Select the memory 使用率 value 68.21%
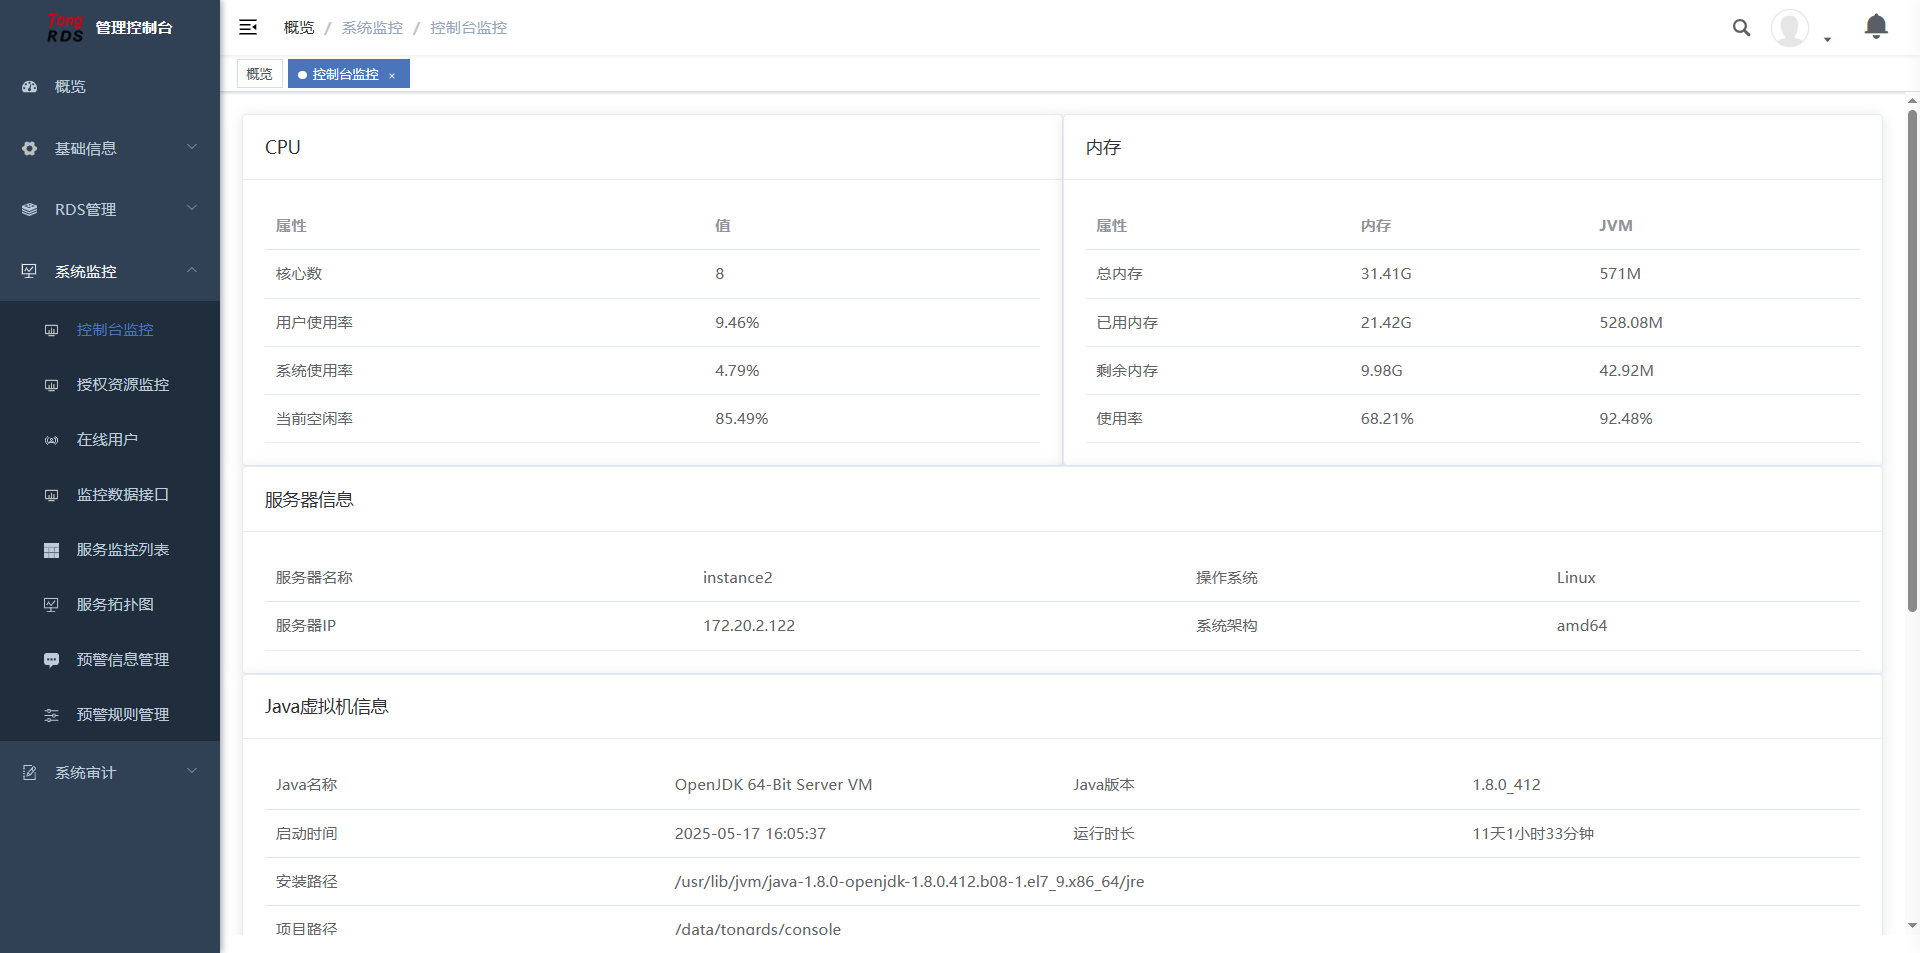The image size is (1920, 953). pos(1387,419)
